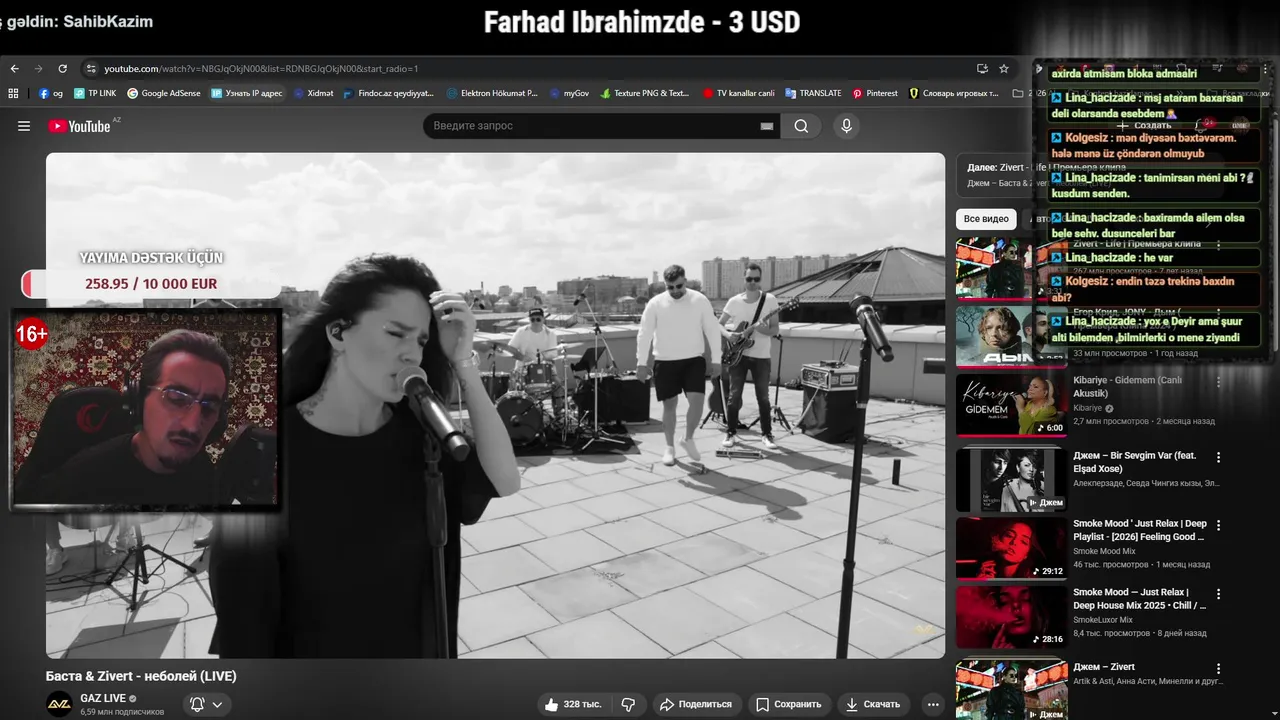The height and width of the screenshot is (720, 1280).
Task: Dislike the video with thumbs down
Action: pyautogui.click(x=628, y=704)
